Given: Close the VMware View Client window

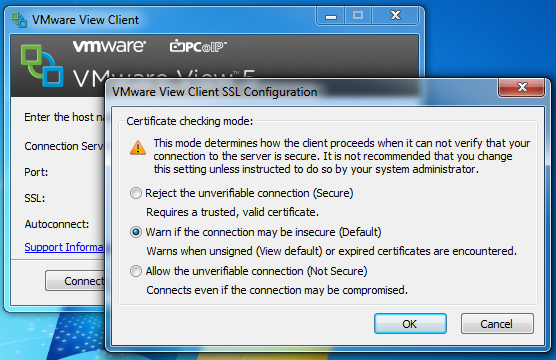Looking at the screenshot, I should point(395,16).
